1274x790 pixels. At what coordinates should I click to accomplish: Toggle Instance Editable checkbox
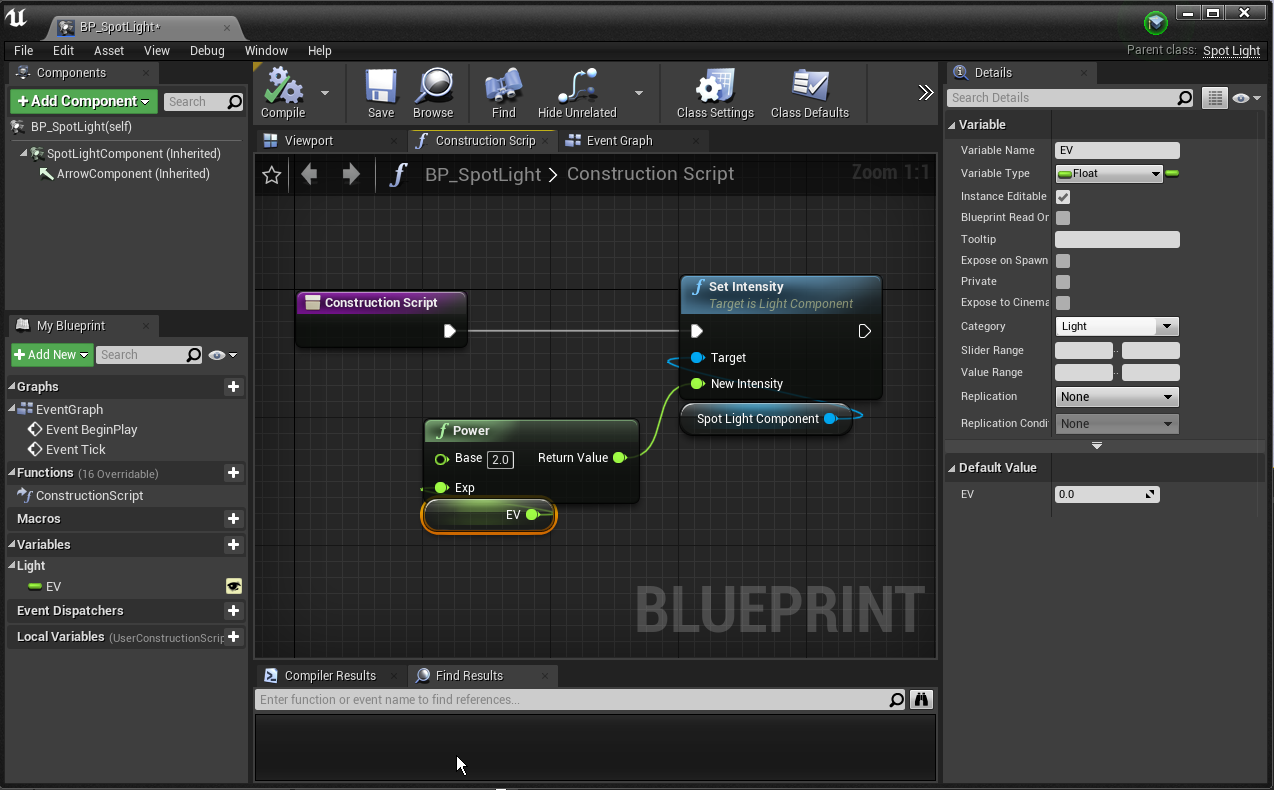pyautogui.click(x=1063, y=197)
